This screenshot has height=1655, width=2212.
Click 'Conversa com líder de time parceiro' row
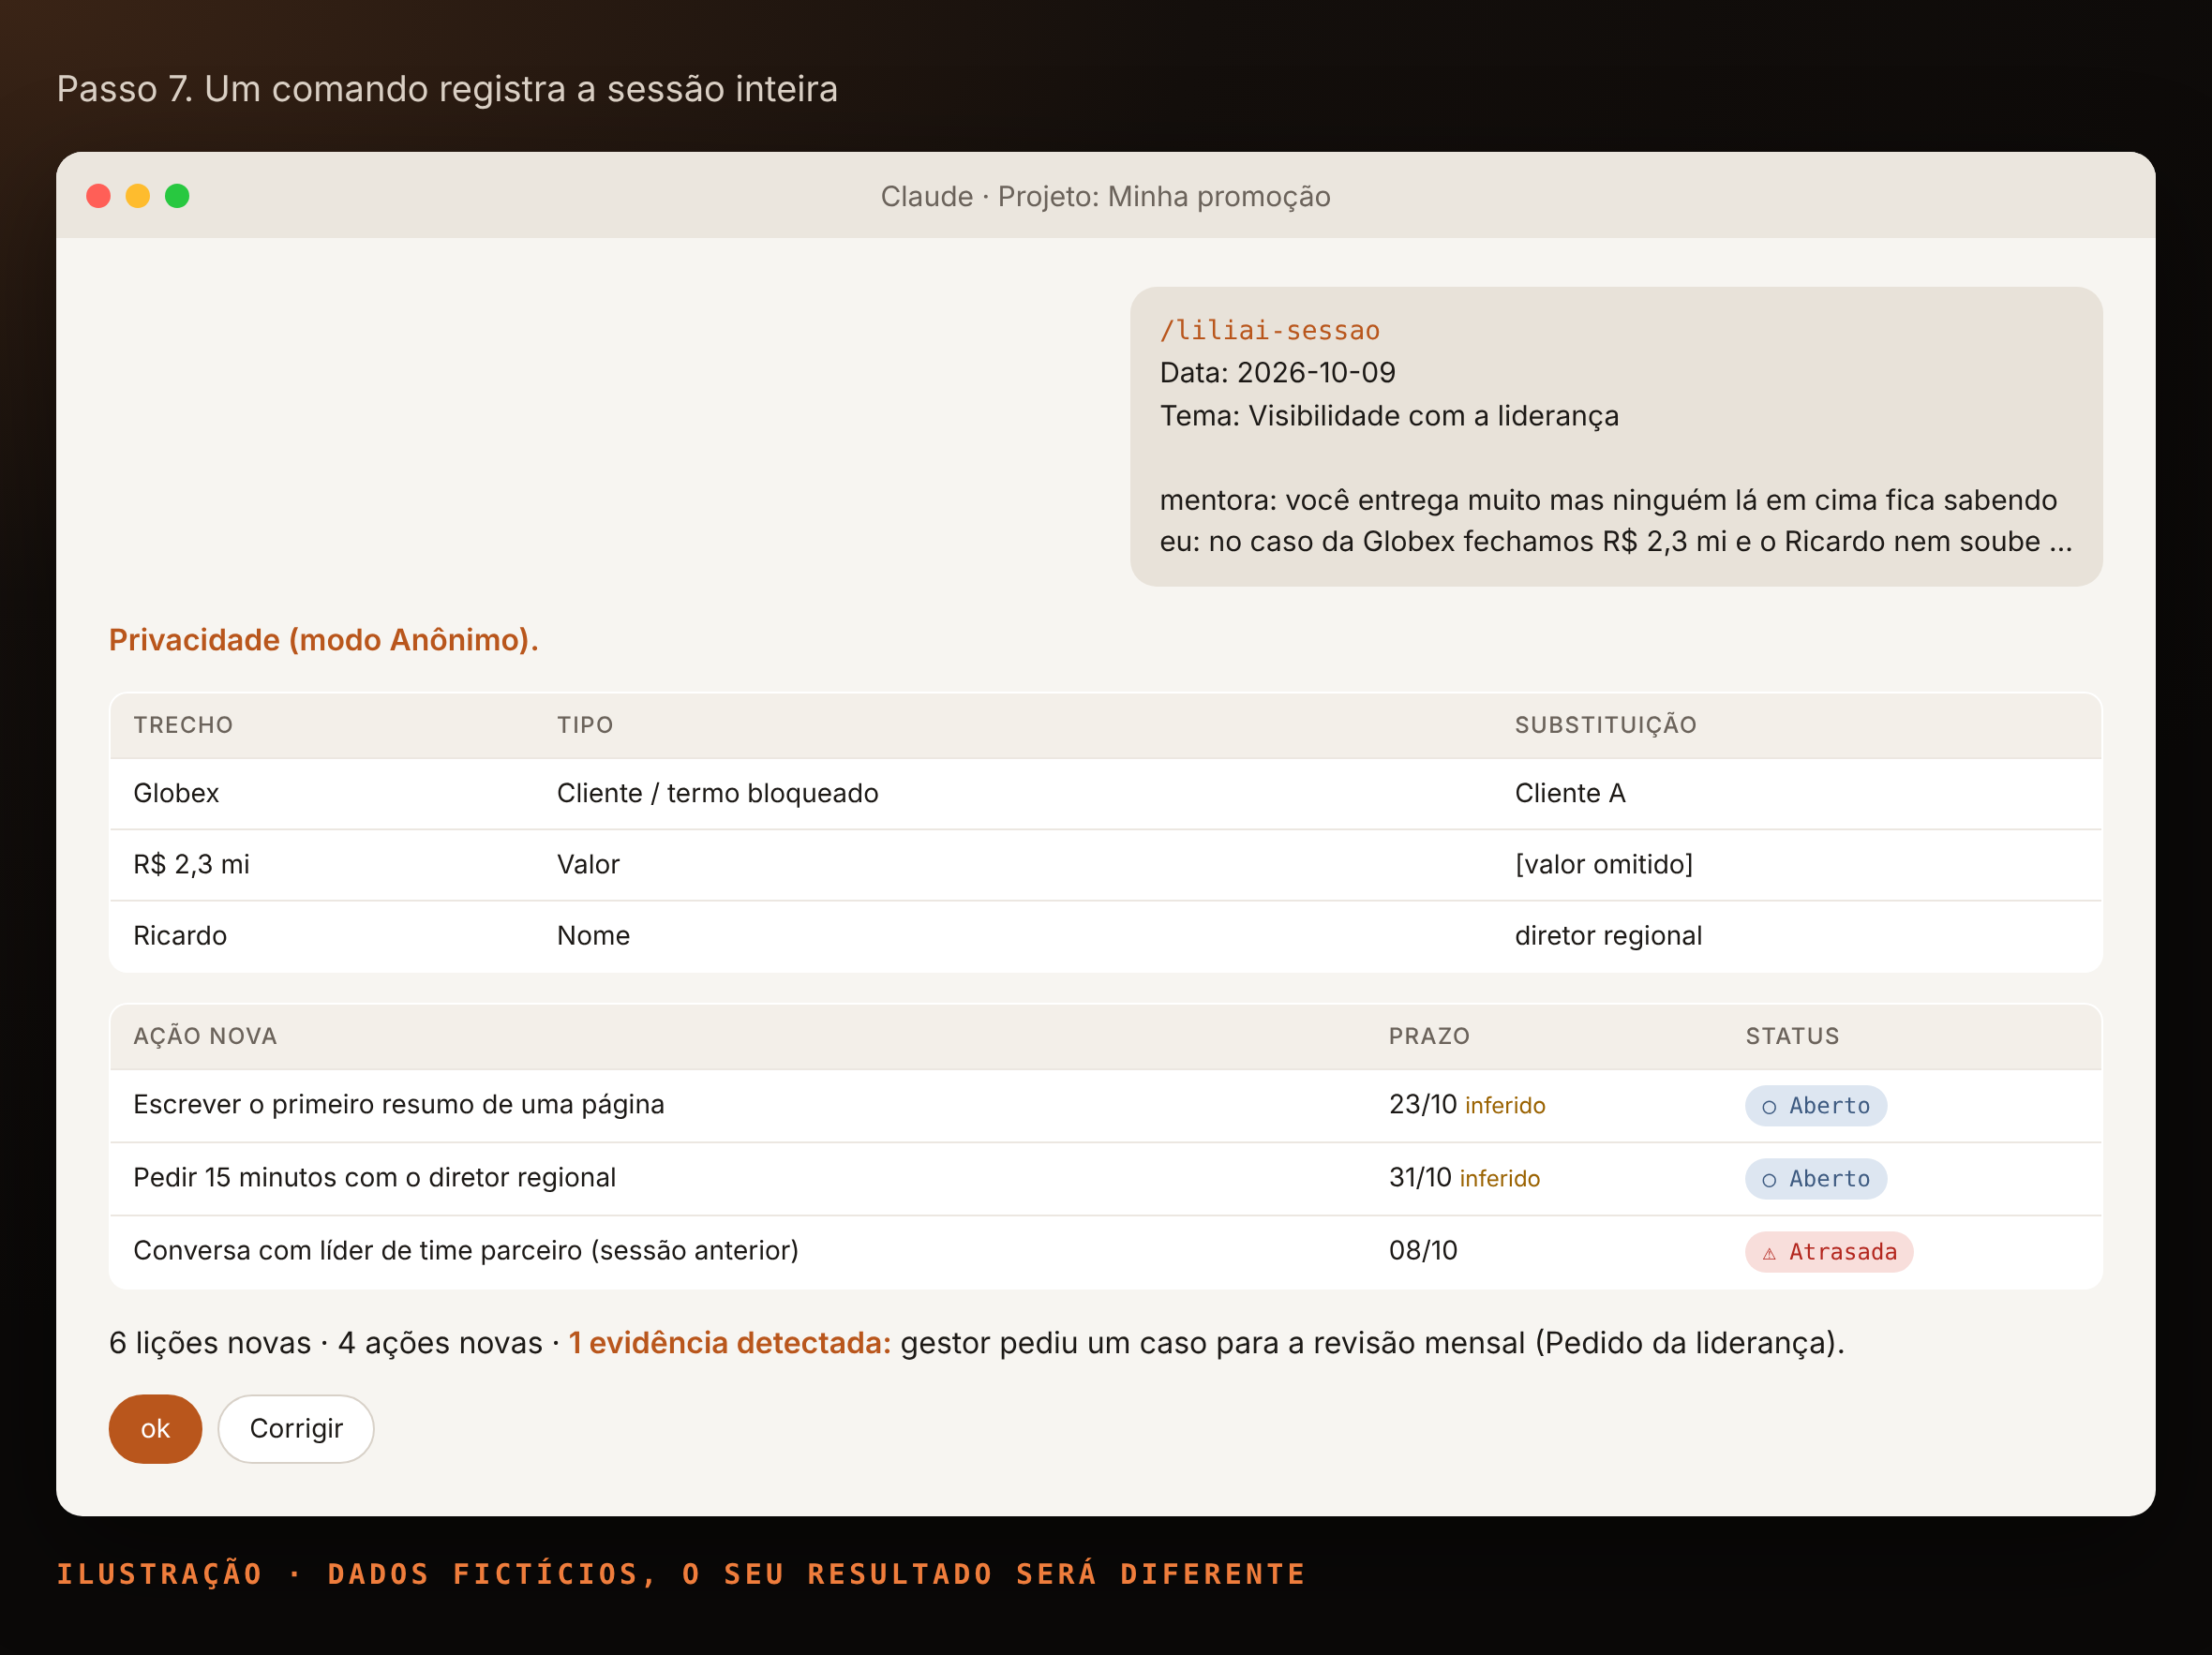tap(1105, 1251)
